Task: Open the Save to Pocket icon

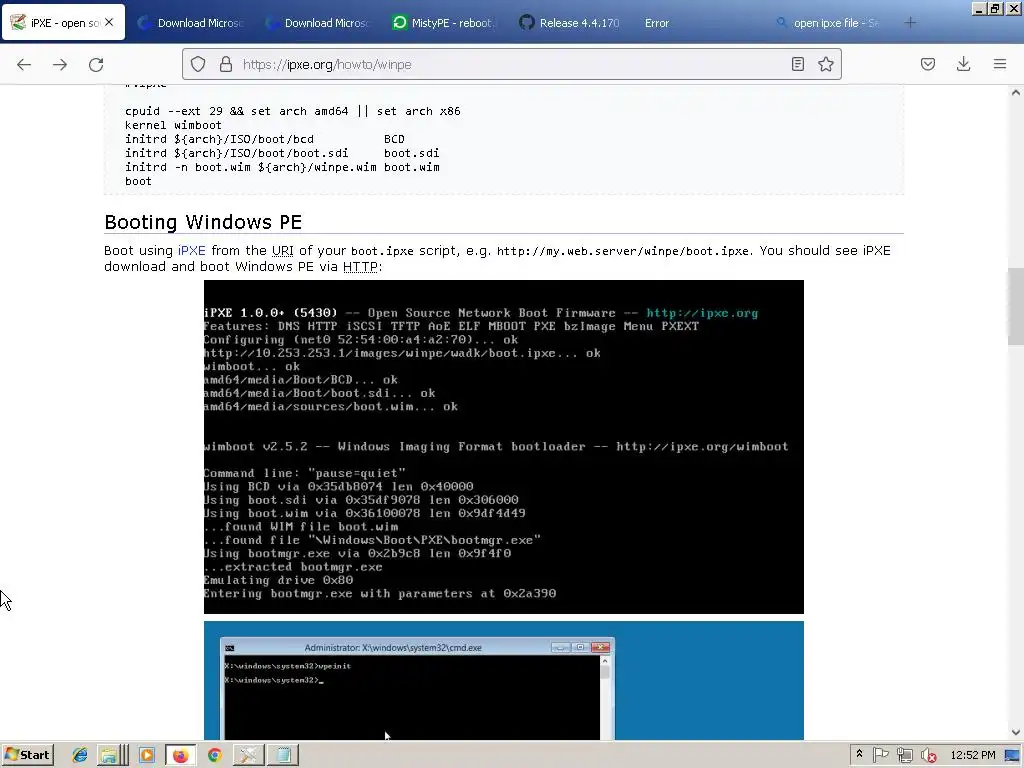Action: pyautogui.click(x=928, y=64)
